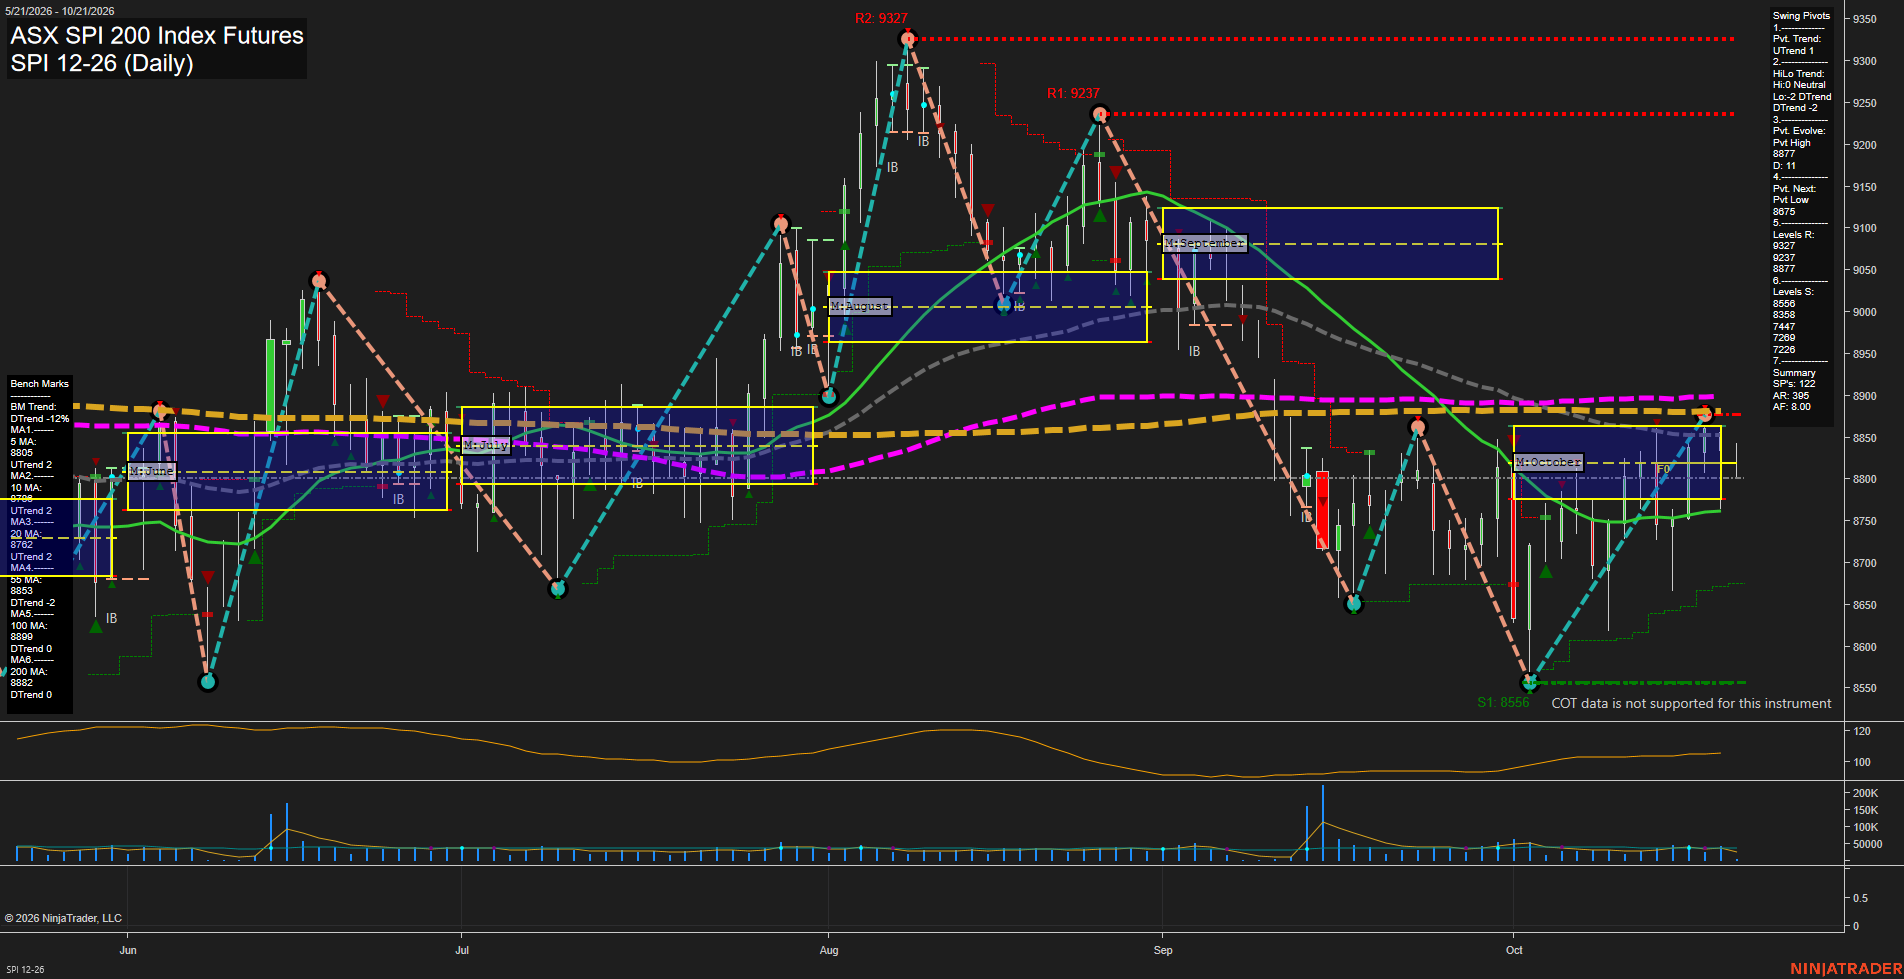This screenshot has width=1904, height=979.
Task: Click the 200K volume axis label
Action: coord(1866,793)
